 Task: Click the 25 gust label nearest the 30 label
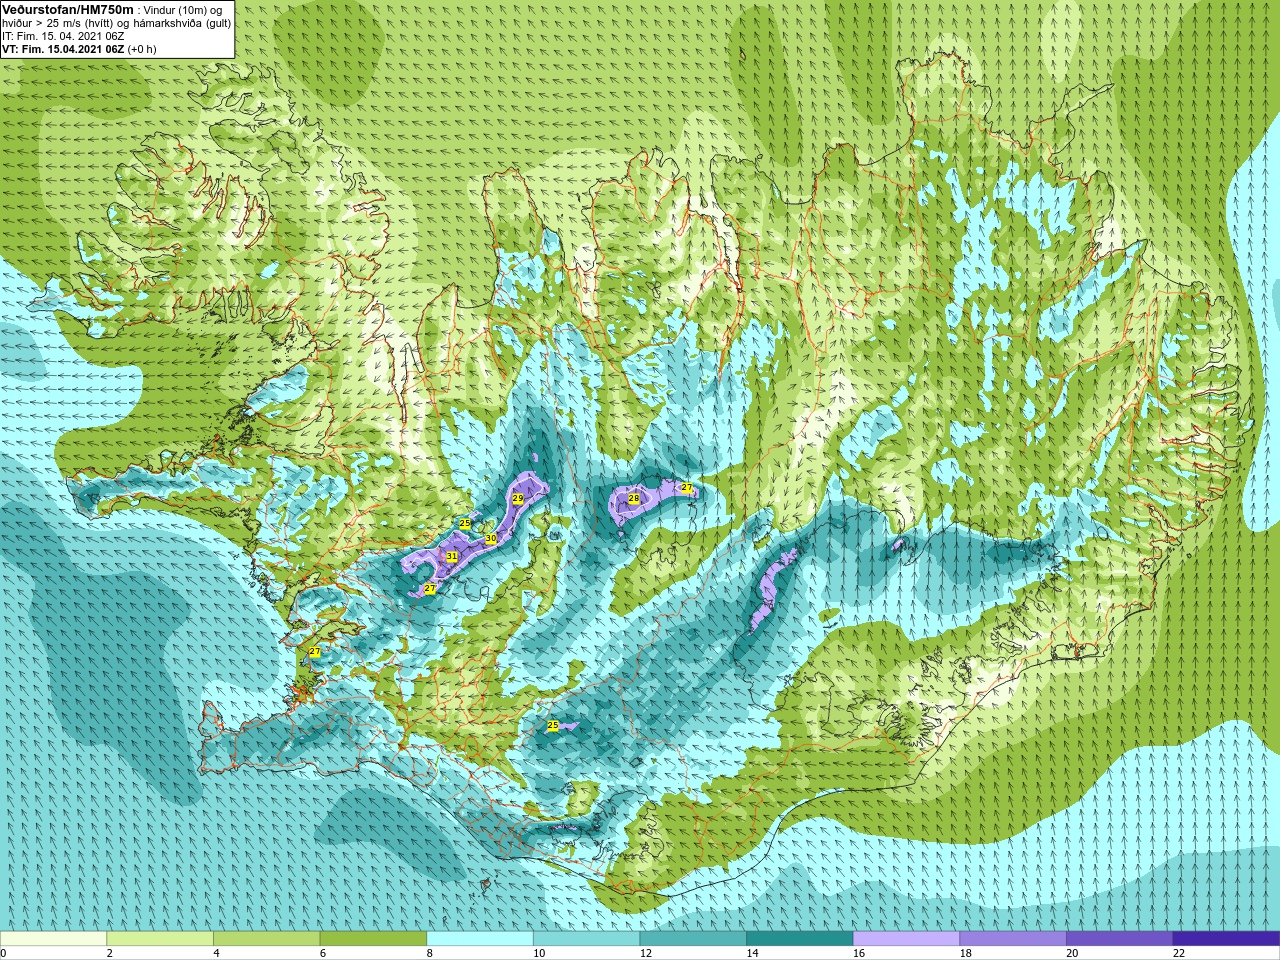[x=465, y=523]
